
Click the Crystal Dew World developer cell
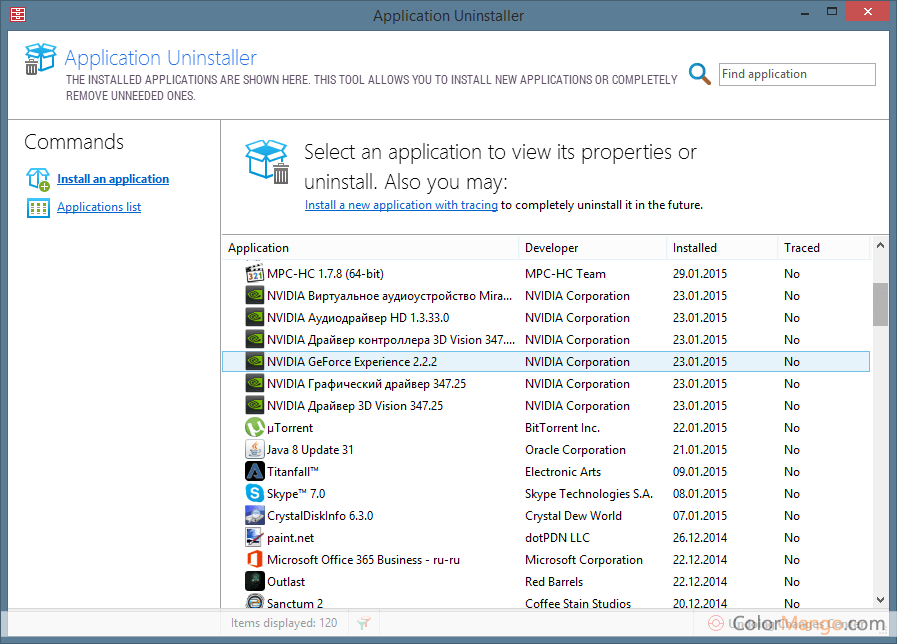573,516
